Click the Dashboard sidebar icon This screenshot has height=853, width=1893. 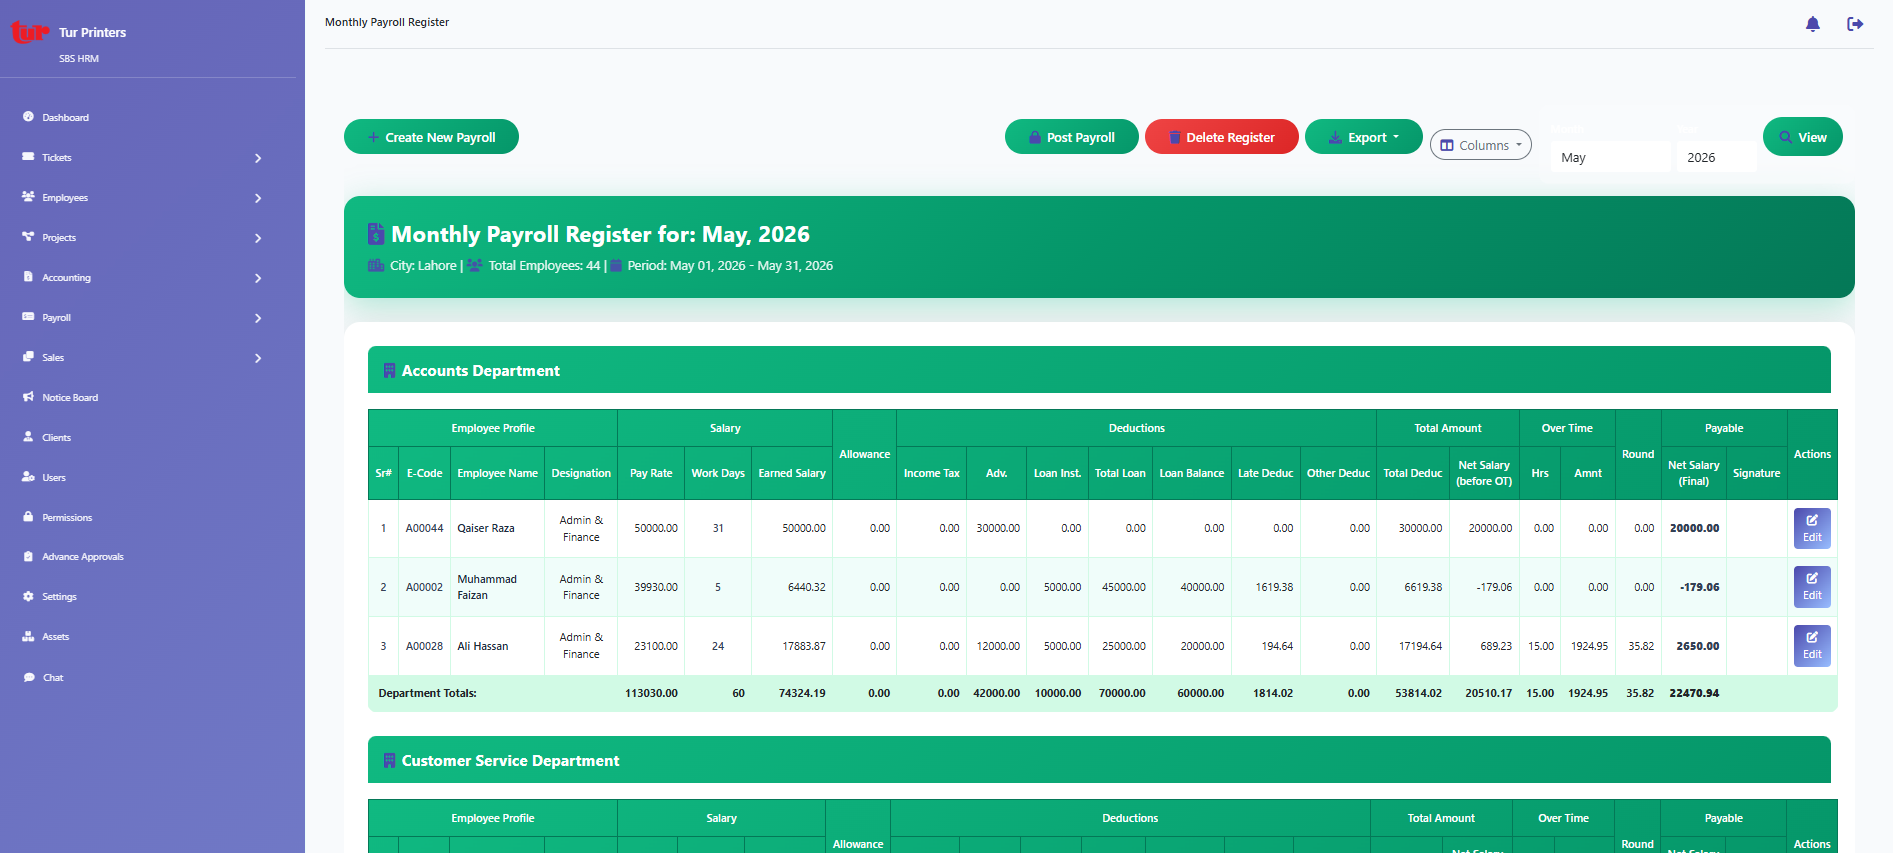pos(28,117)
